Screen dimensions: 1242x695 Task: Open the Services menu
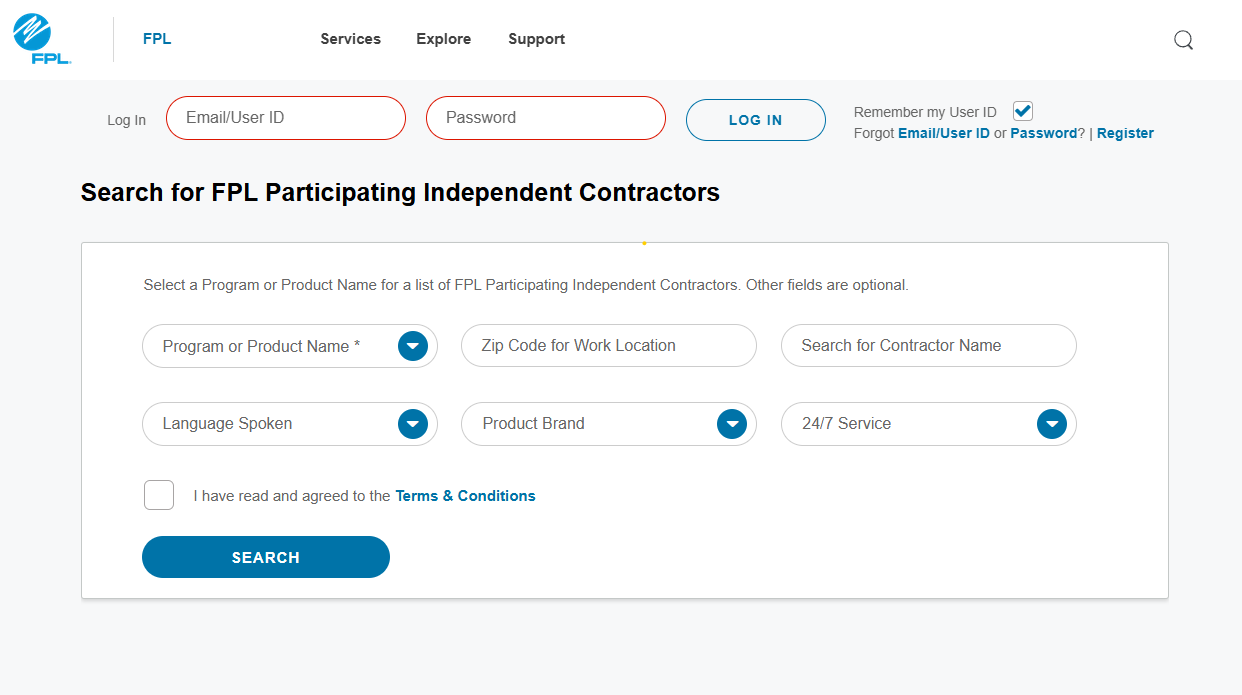coord(350,39)
